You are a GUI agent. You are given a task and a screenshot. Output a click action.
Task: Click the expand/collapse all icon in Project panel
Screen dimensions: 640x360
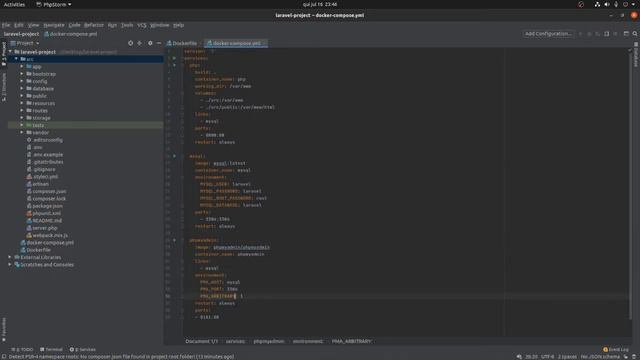point(140,43)
